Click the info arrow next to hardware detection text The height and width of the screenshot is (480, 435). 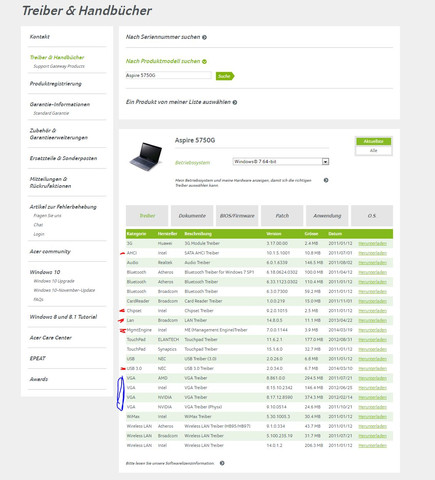point(326,180)
